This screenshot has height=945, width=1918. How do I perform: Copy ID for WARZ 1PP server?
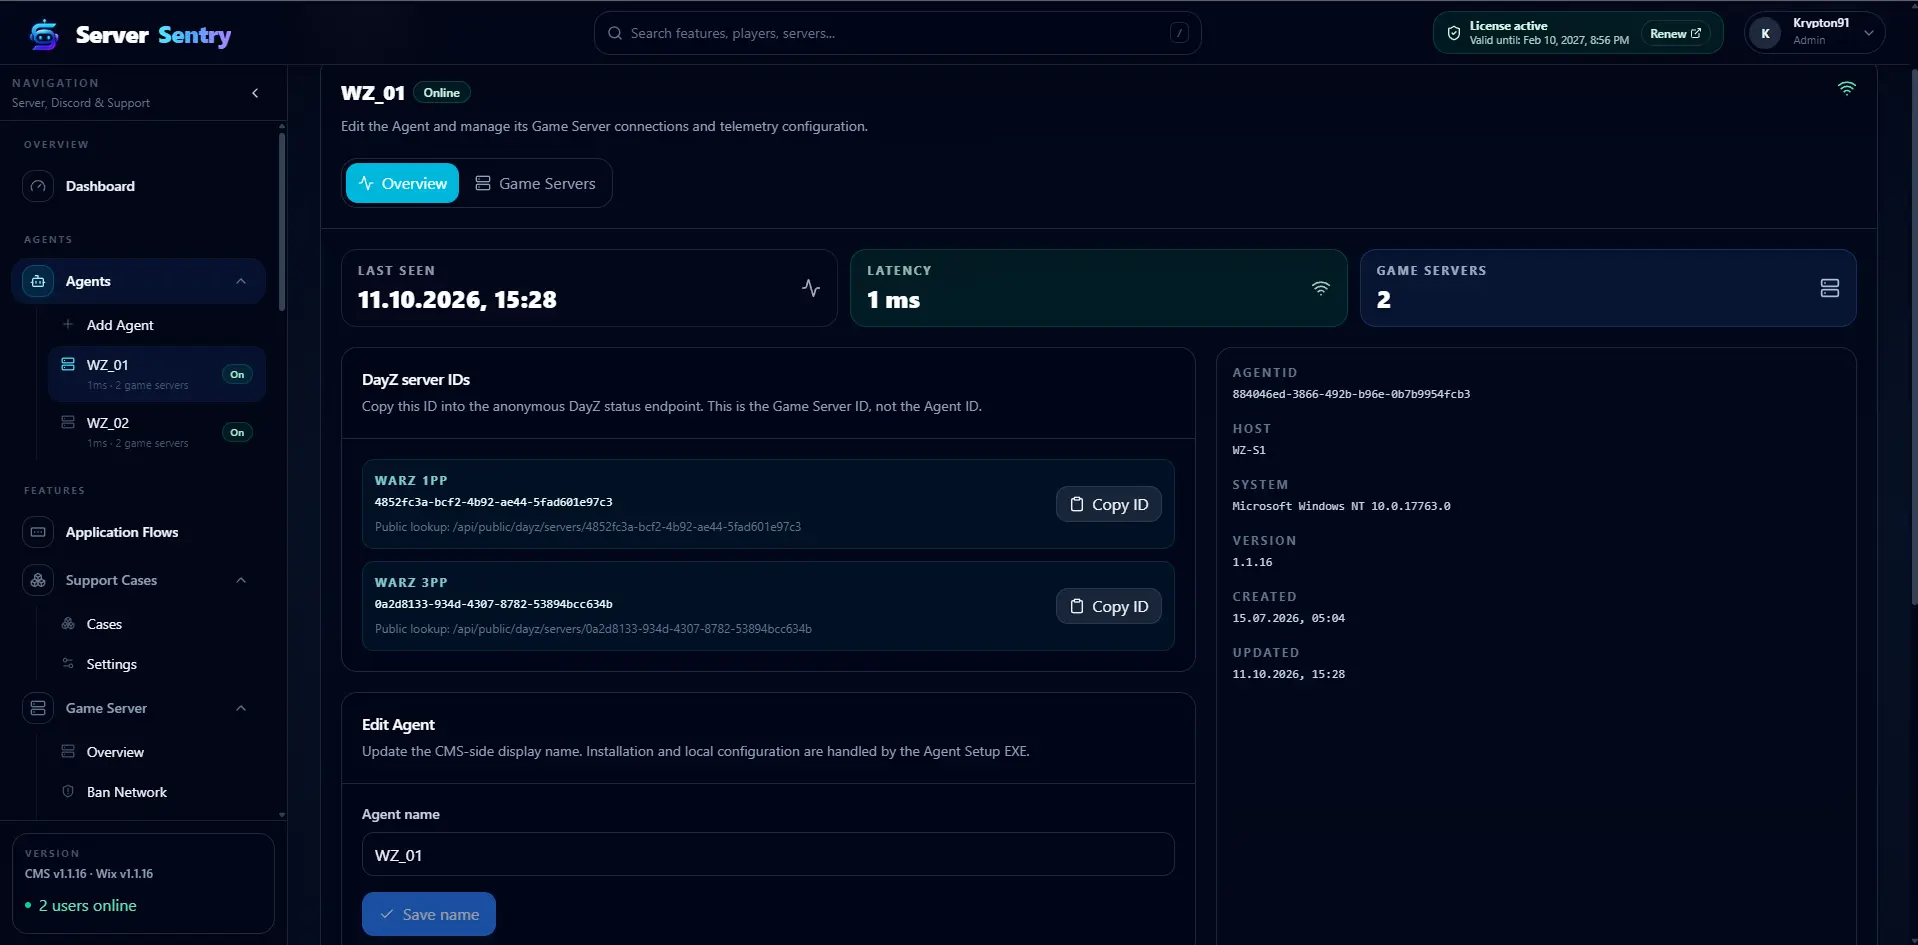pyautogui.click(x=1108, y=504)
